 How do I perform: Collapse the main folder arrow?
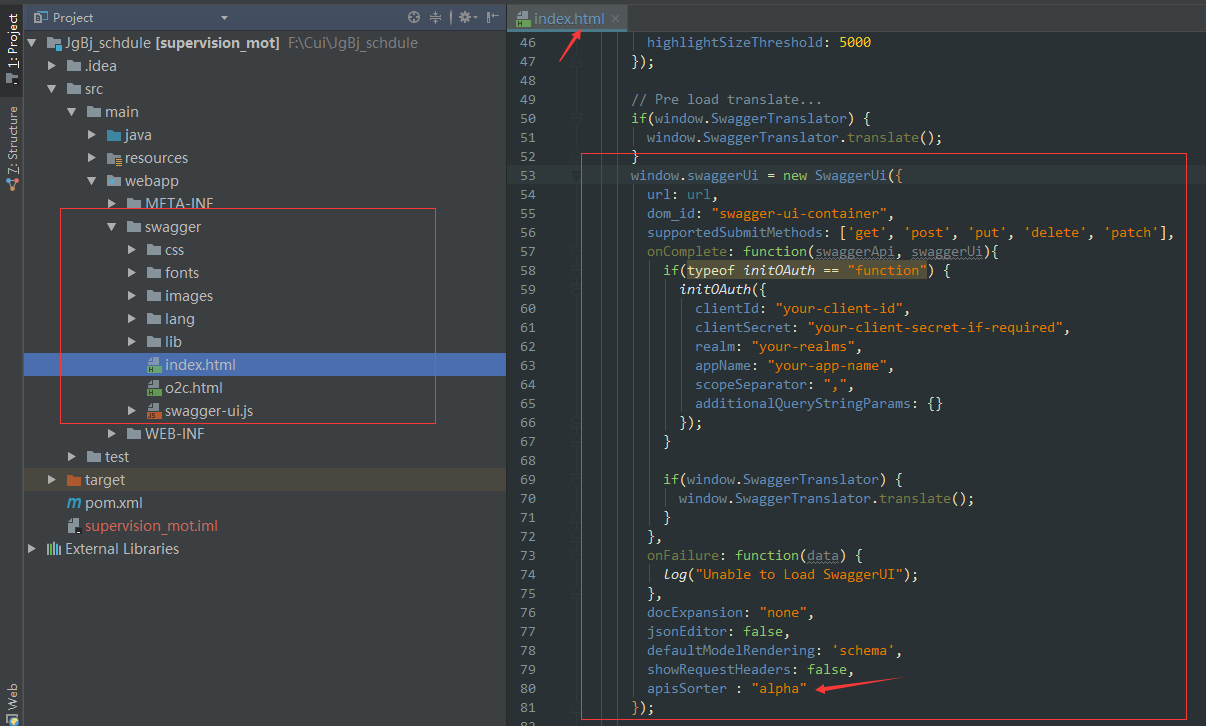point(72,112)
